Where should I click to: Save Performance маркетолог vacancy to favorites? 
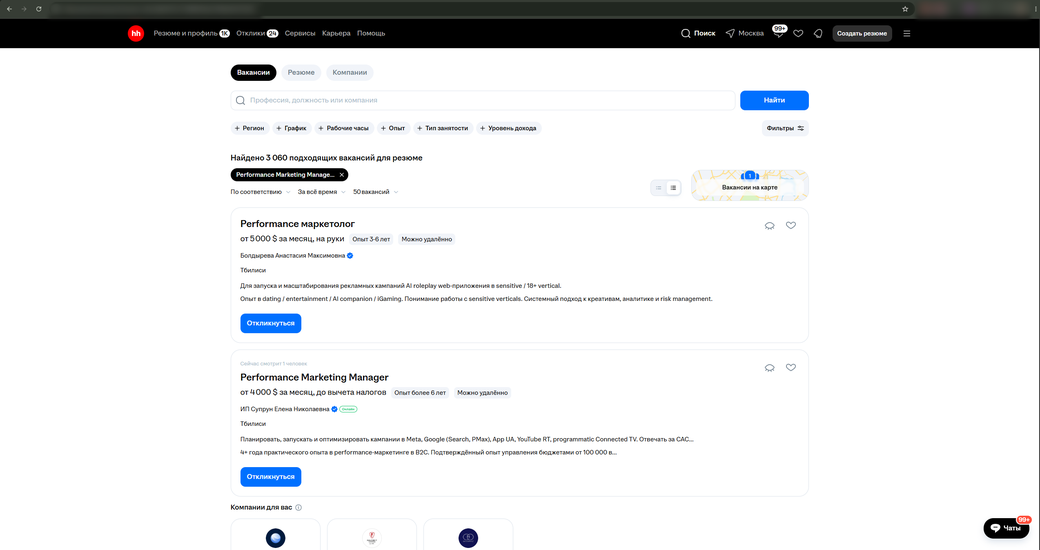(x=791, y=226)
